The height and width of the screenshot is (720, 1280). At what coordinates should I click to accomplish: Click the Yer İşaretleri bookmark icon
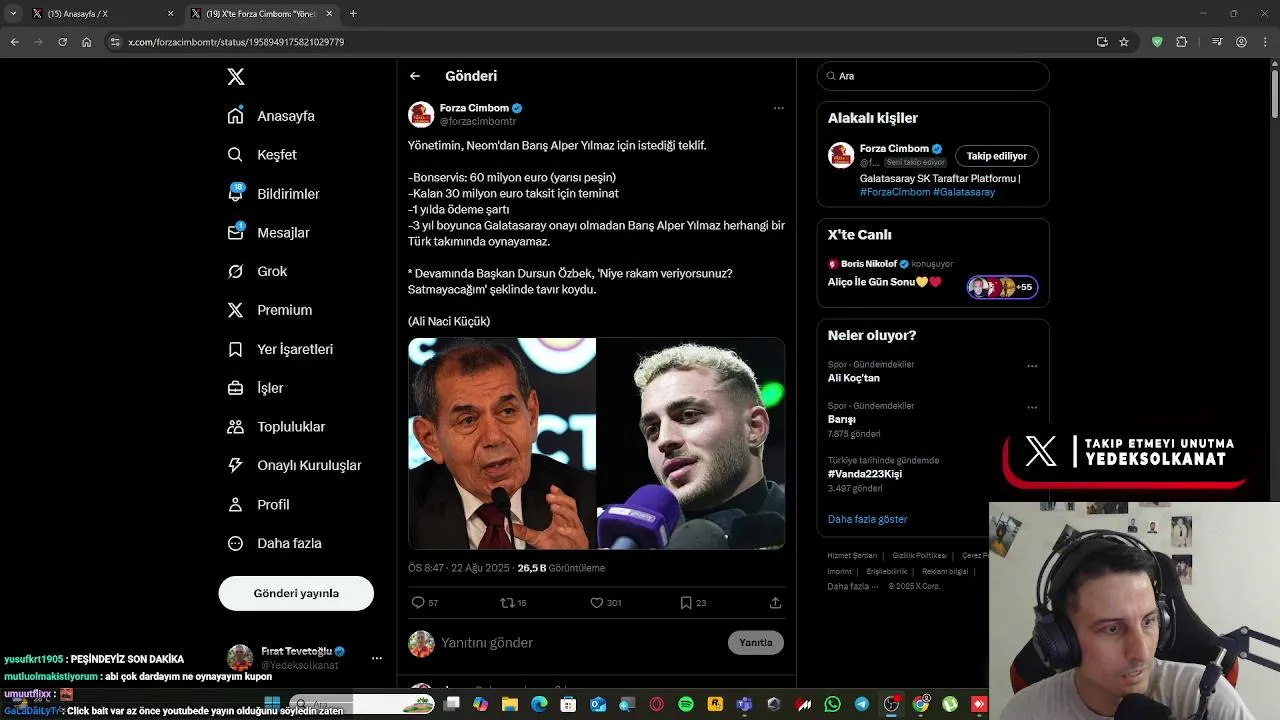(235, 349)
